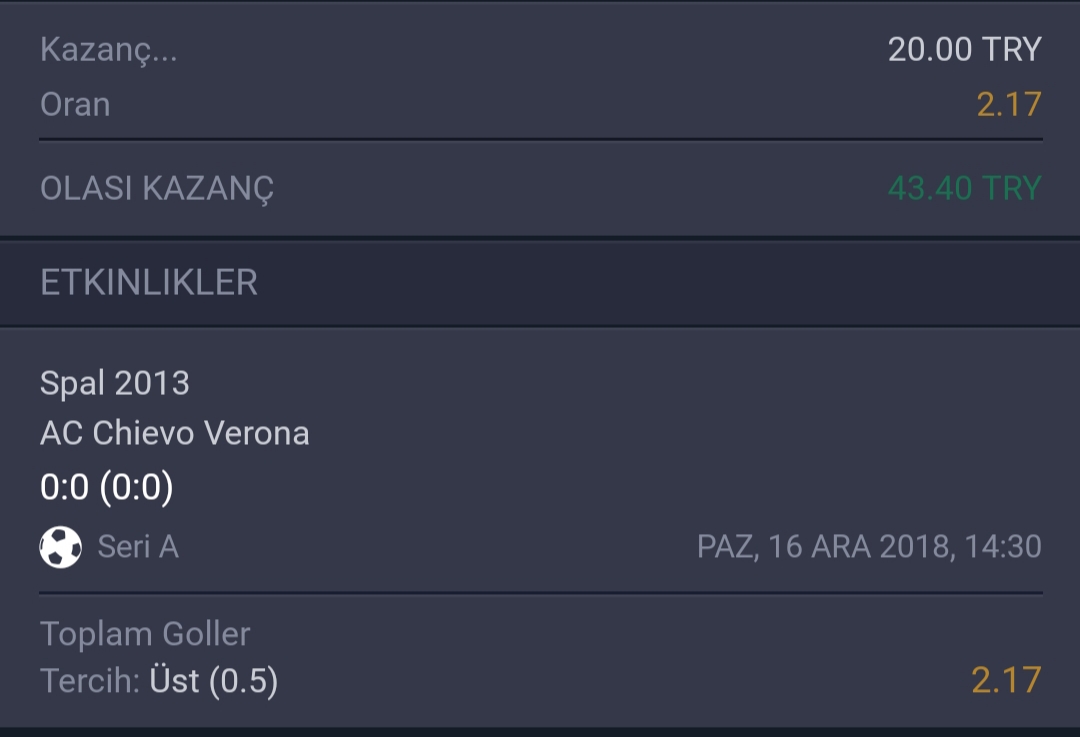Click the TRY currency next to 20.00

pos(1011,50)
